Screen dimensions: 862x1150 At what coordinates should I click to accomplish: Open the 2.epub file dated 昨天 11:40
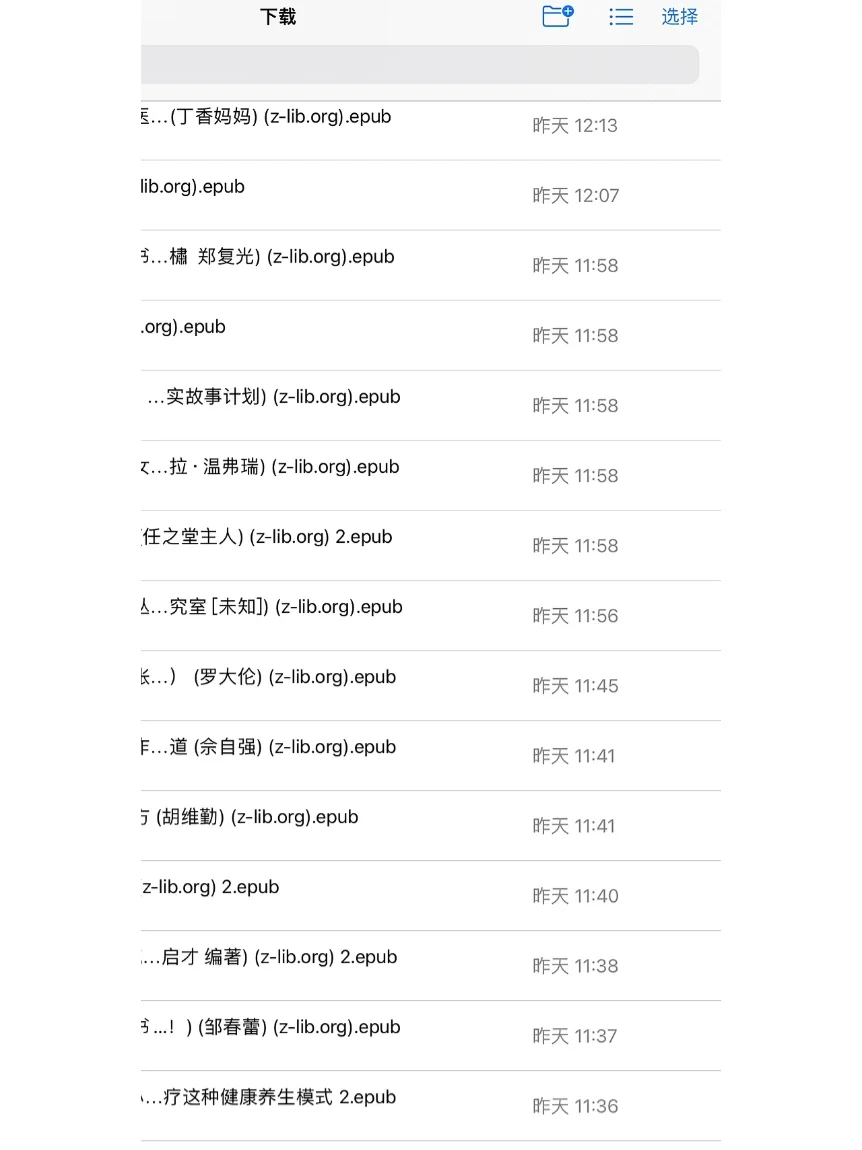click(431, 896)
